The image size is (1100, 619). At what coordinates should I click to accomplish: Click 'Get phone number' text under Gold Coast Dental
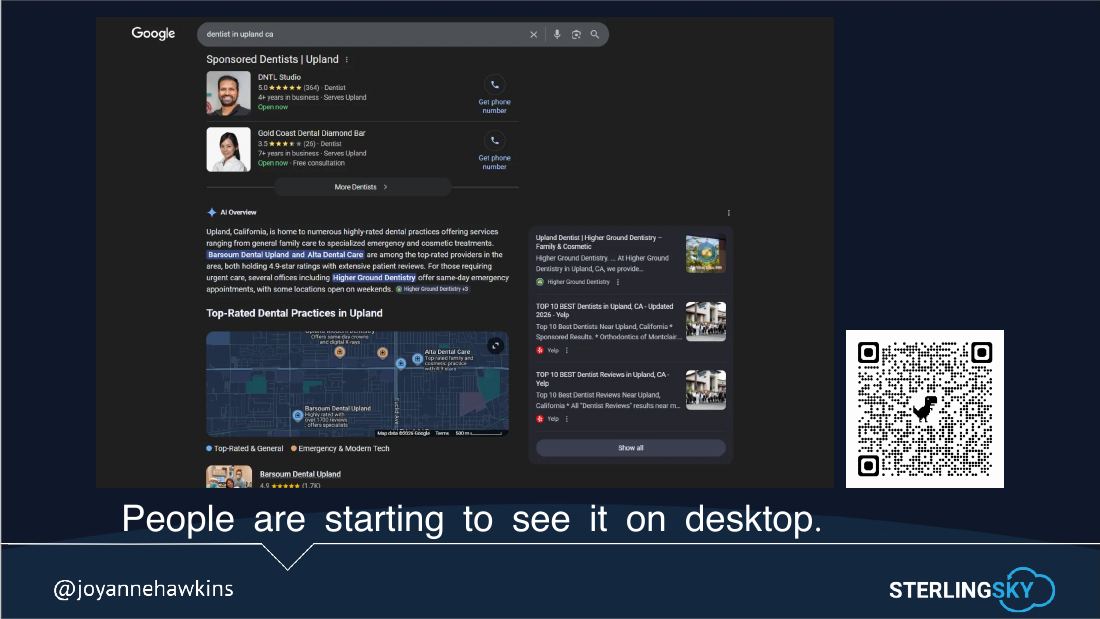(495, 162)
